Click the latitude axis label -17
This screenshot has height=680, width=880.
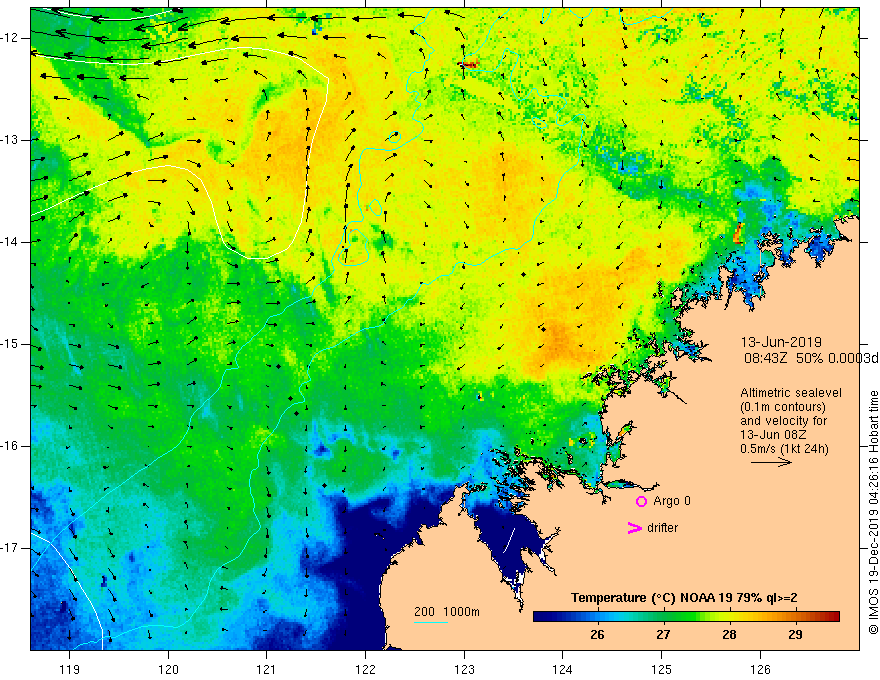point(10,548)
